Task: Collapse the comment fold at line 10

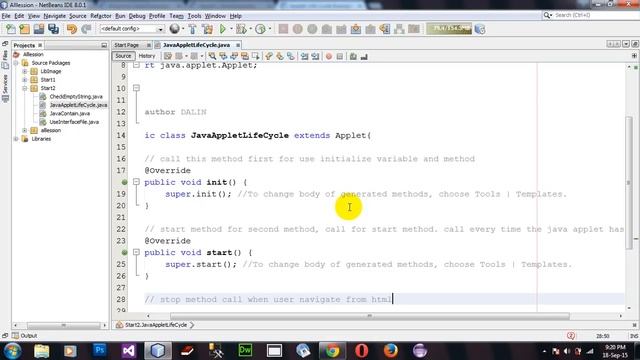Action: 136,88
